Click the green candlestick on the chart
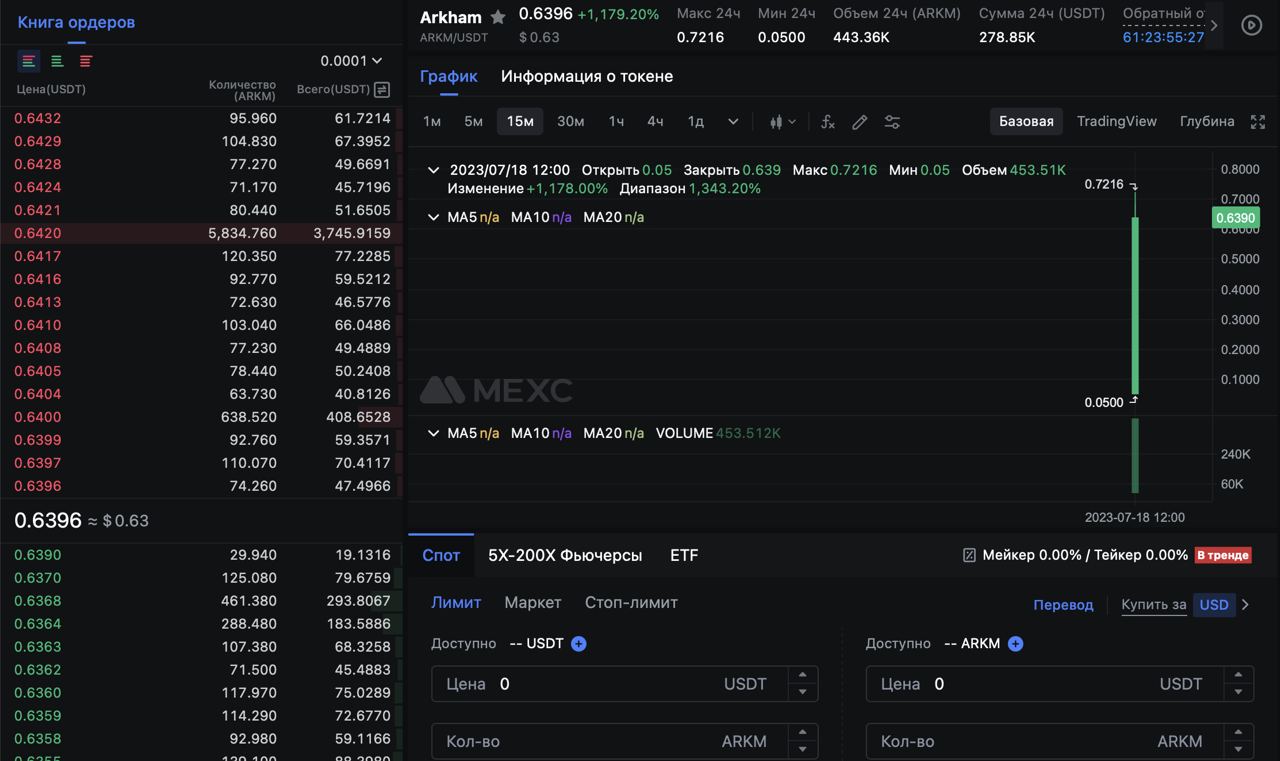Image resolution: width=1280 pixels, height=761 pixels. point(1135,305)
